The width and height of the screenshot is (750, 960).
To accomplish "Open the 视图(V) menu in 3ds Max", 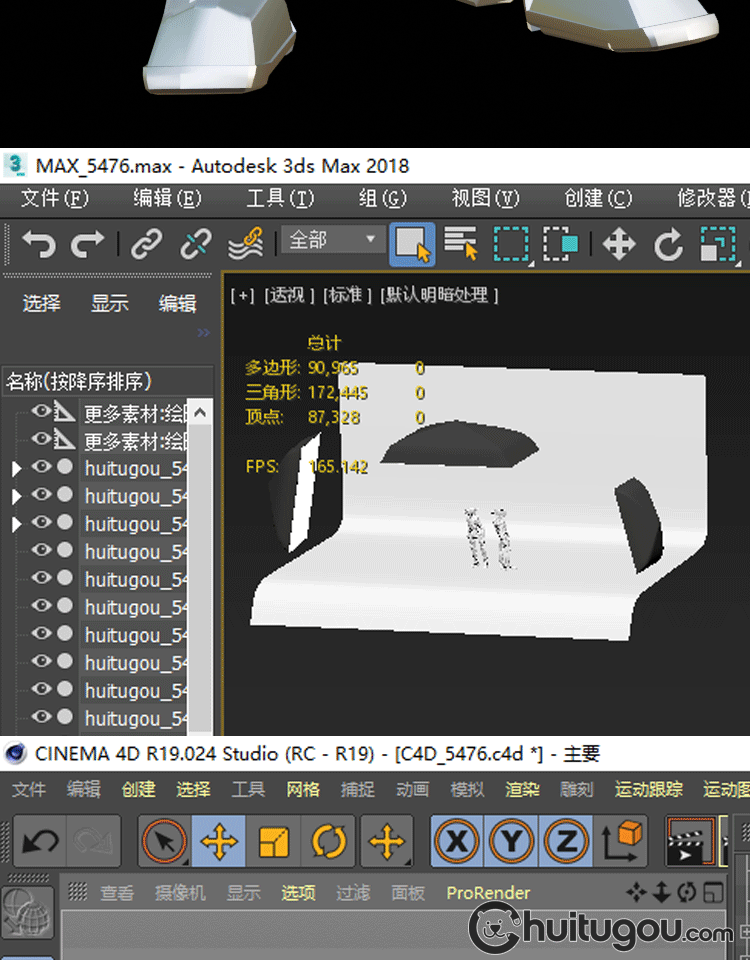I will pyautogui.click(x=485, y=198).
